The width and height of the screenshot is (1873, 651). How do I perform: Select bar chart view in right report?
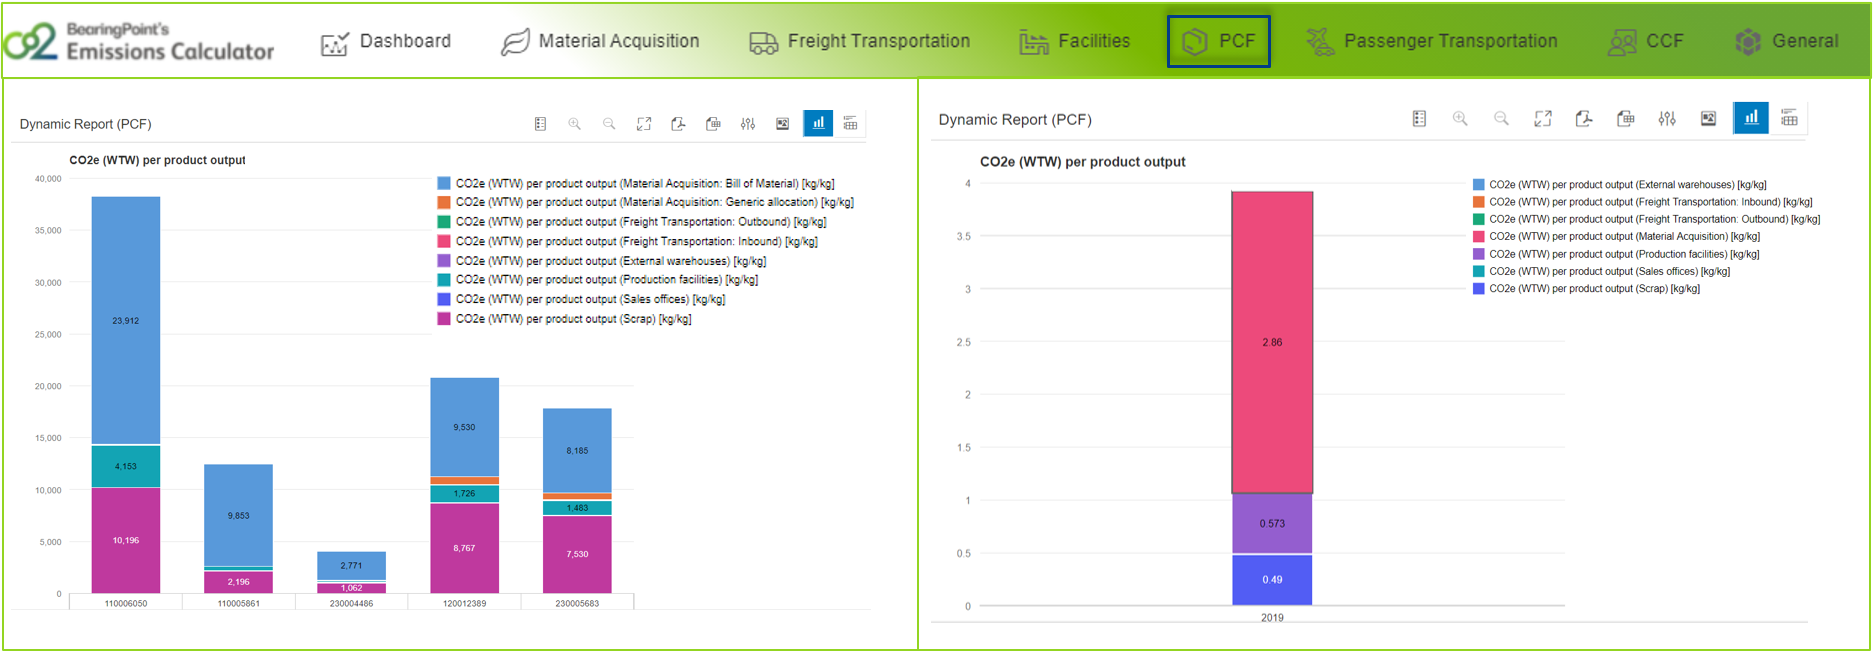point(1751,118)
